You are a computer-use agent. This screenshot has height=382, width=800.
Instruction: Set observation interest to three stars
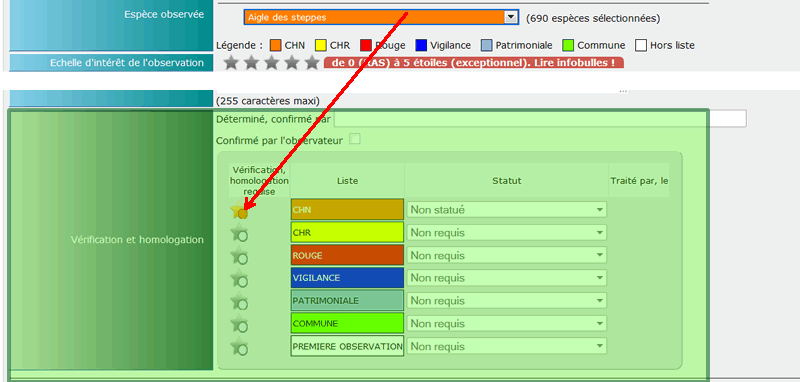click(271, 63)
